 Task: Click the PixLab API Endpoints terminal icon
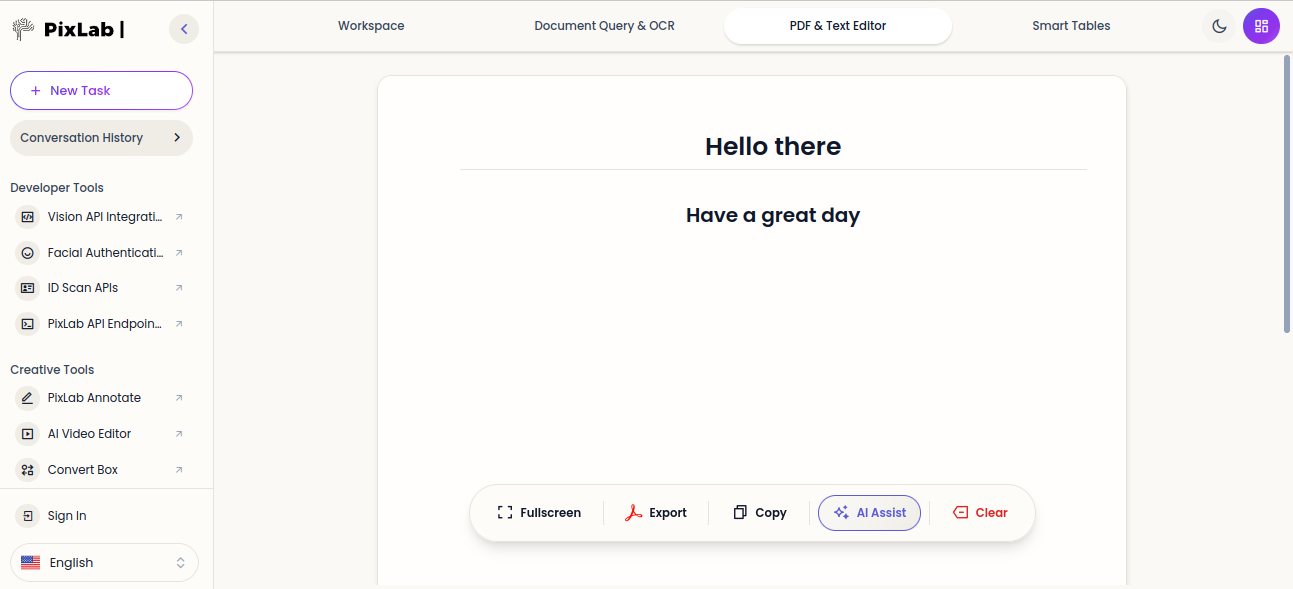point(27,324)
